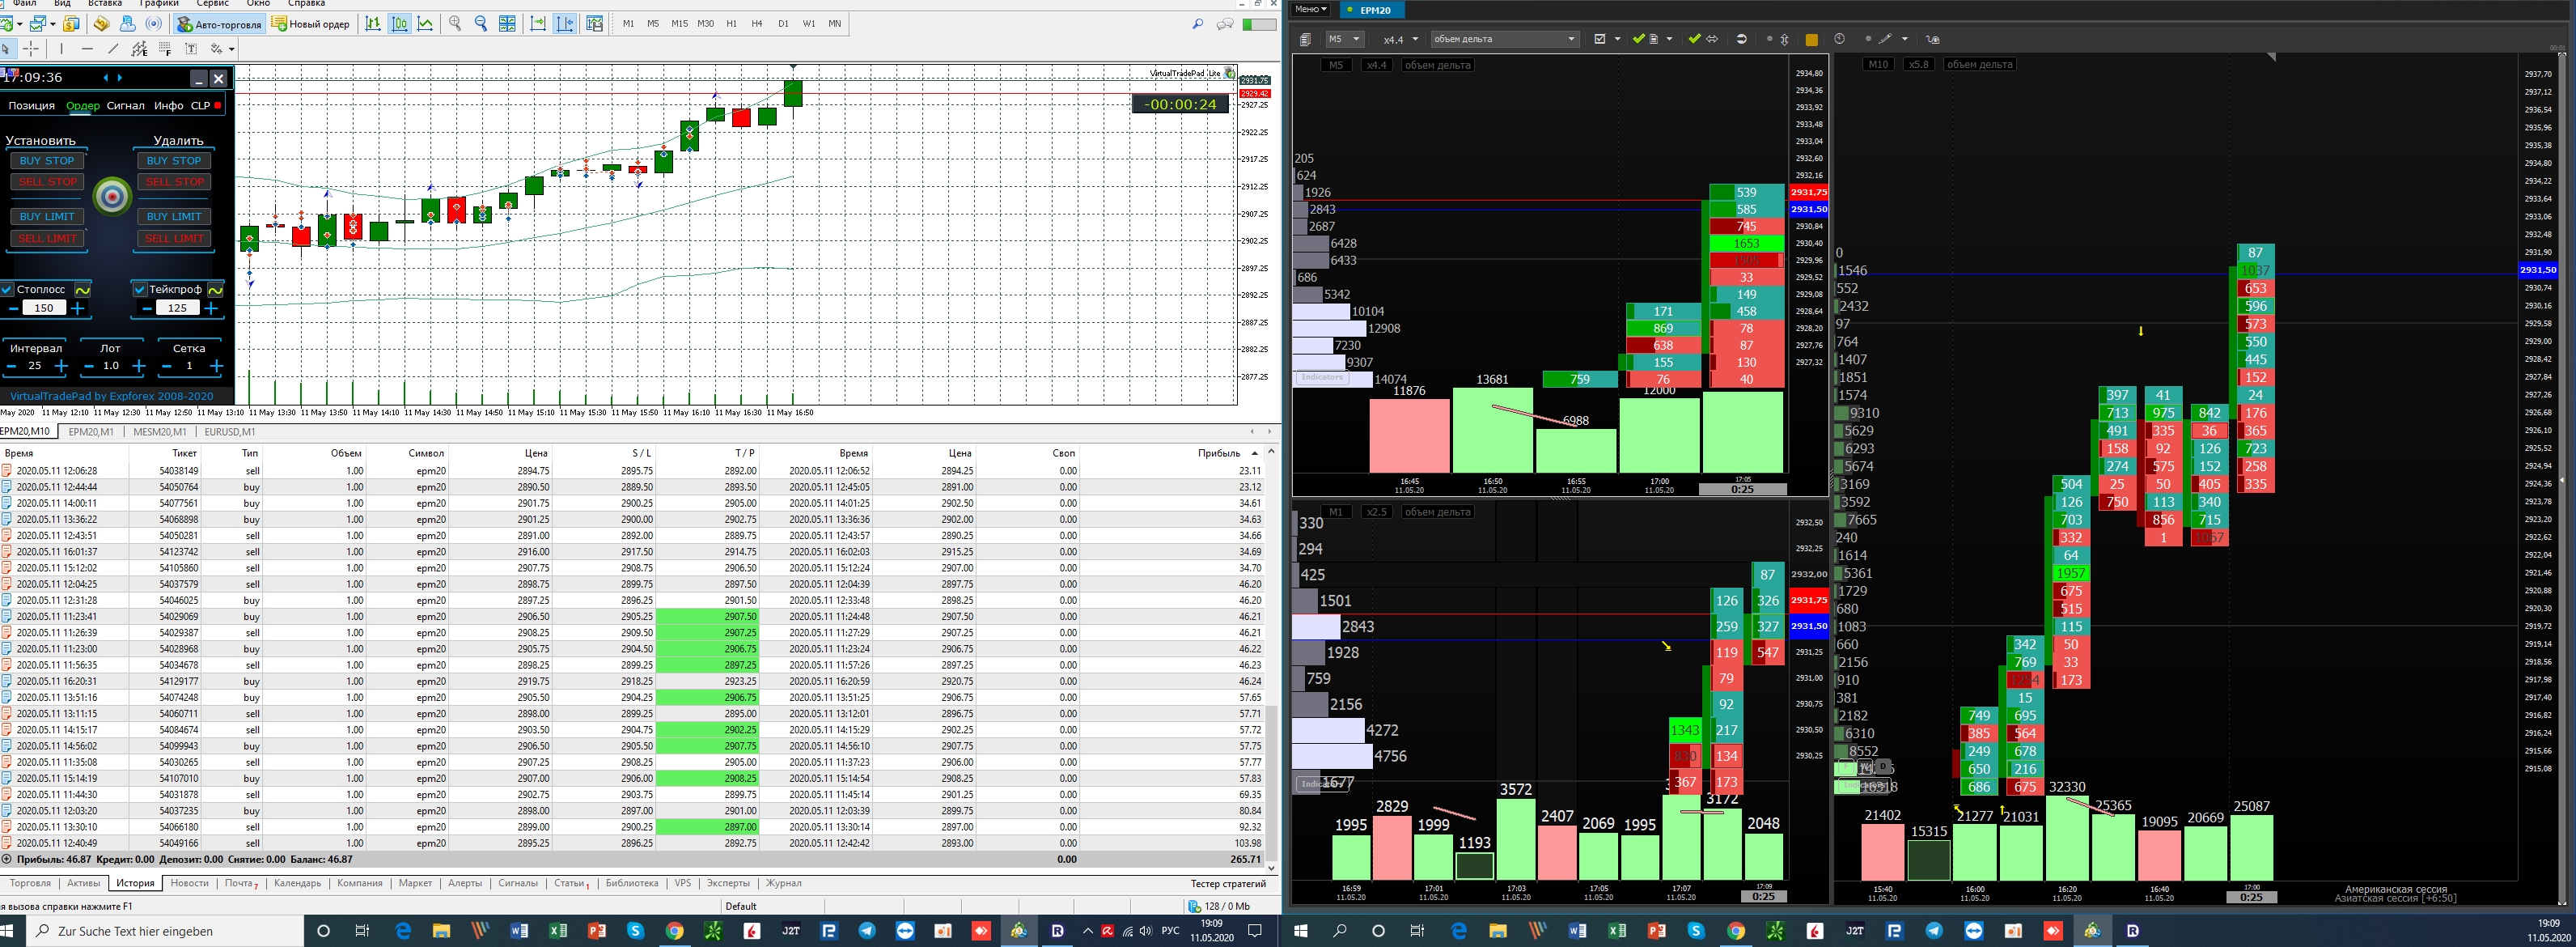The width and height of the screenshot is (2576, 947).
Task: Open the Меню dropdown
Action: (x=1310, y=9)
